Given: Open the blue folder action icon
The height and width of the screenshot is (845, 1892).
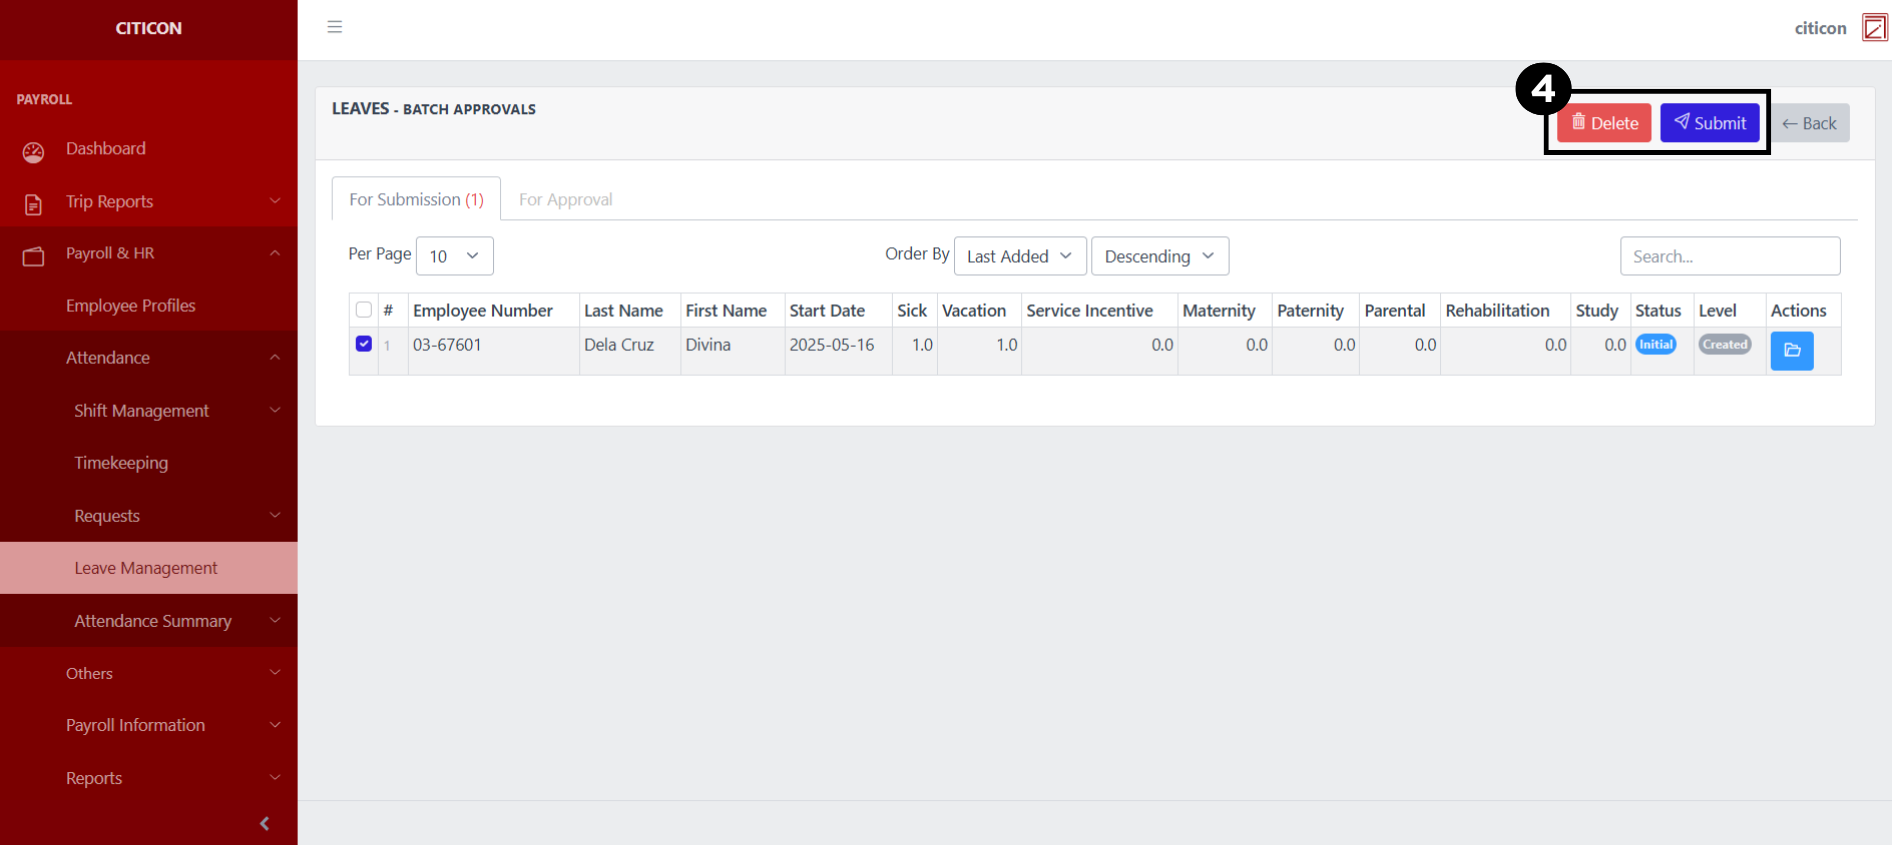Looking at the screenshot, I should 1791,351.
